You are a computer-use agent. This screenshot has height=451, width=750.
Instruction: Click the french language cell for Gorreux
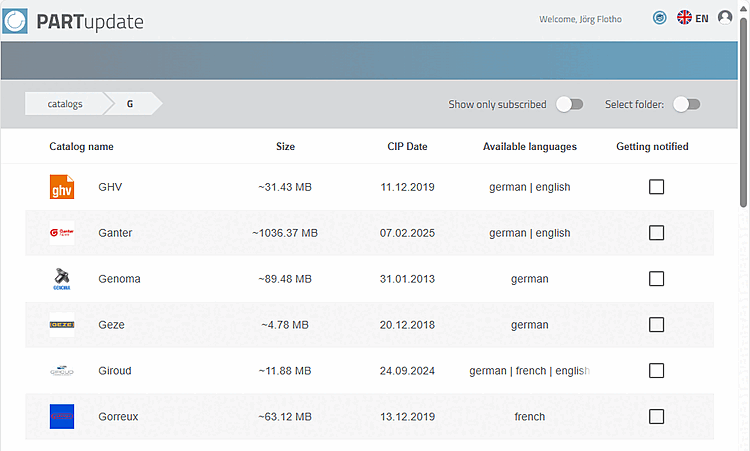point(529,417)
